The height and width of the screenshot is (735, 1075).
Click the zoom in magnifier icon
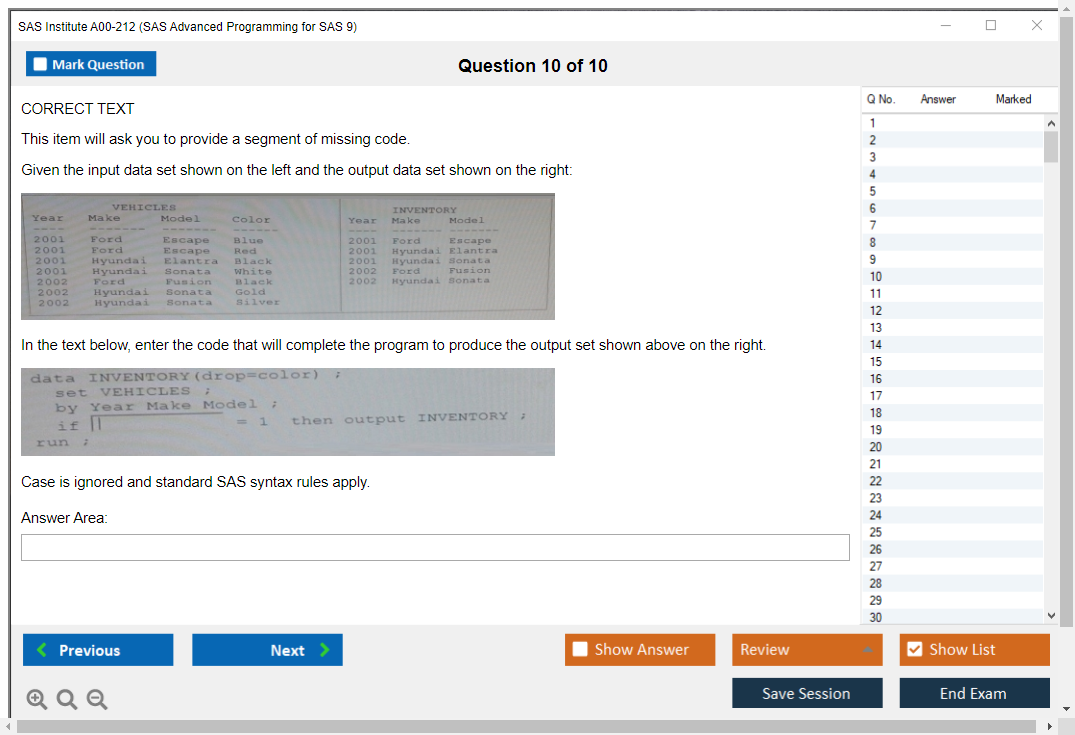click(x=36, y=700)
